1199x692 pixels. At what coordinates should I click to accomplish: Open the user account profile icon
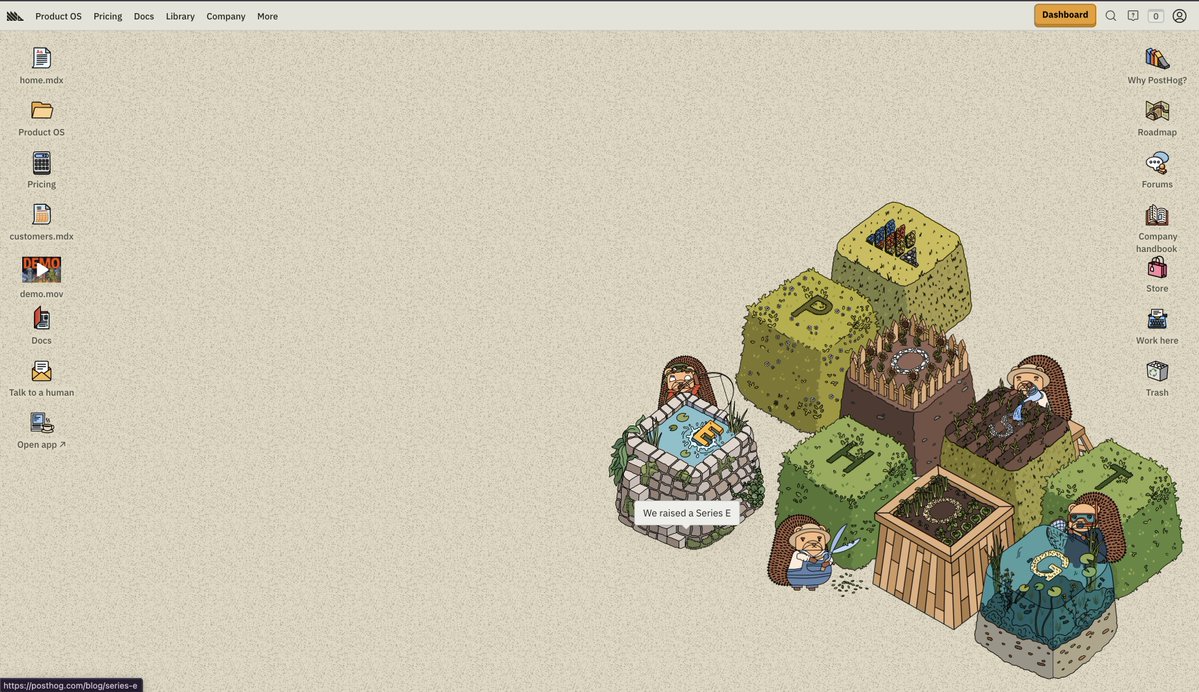point(1179,16)
